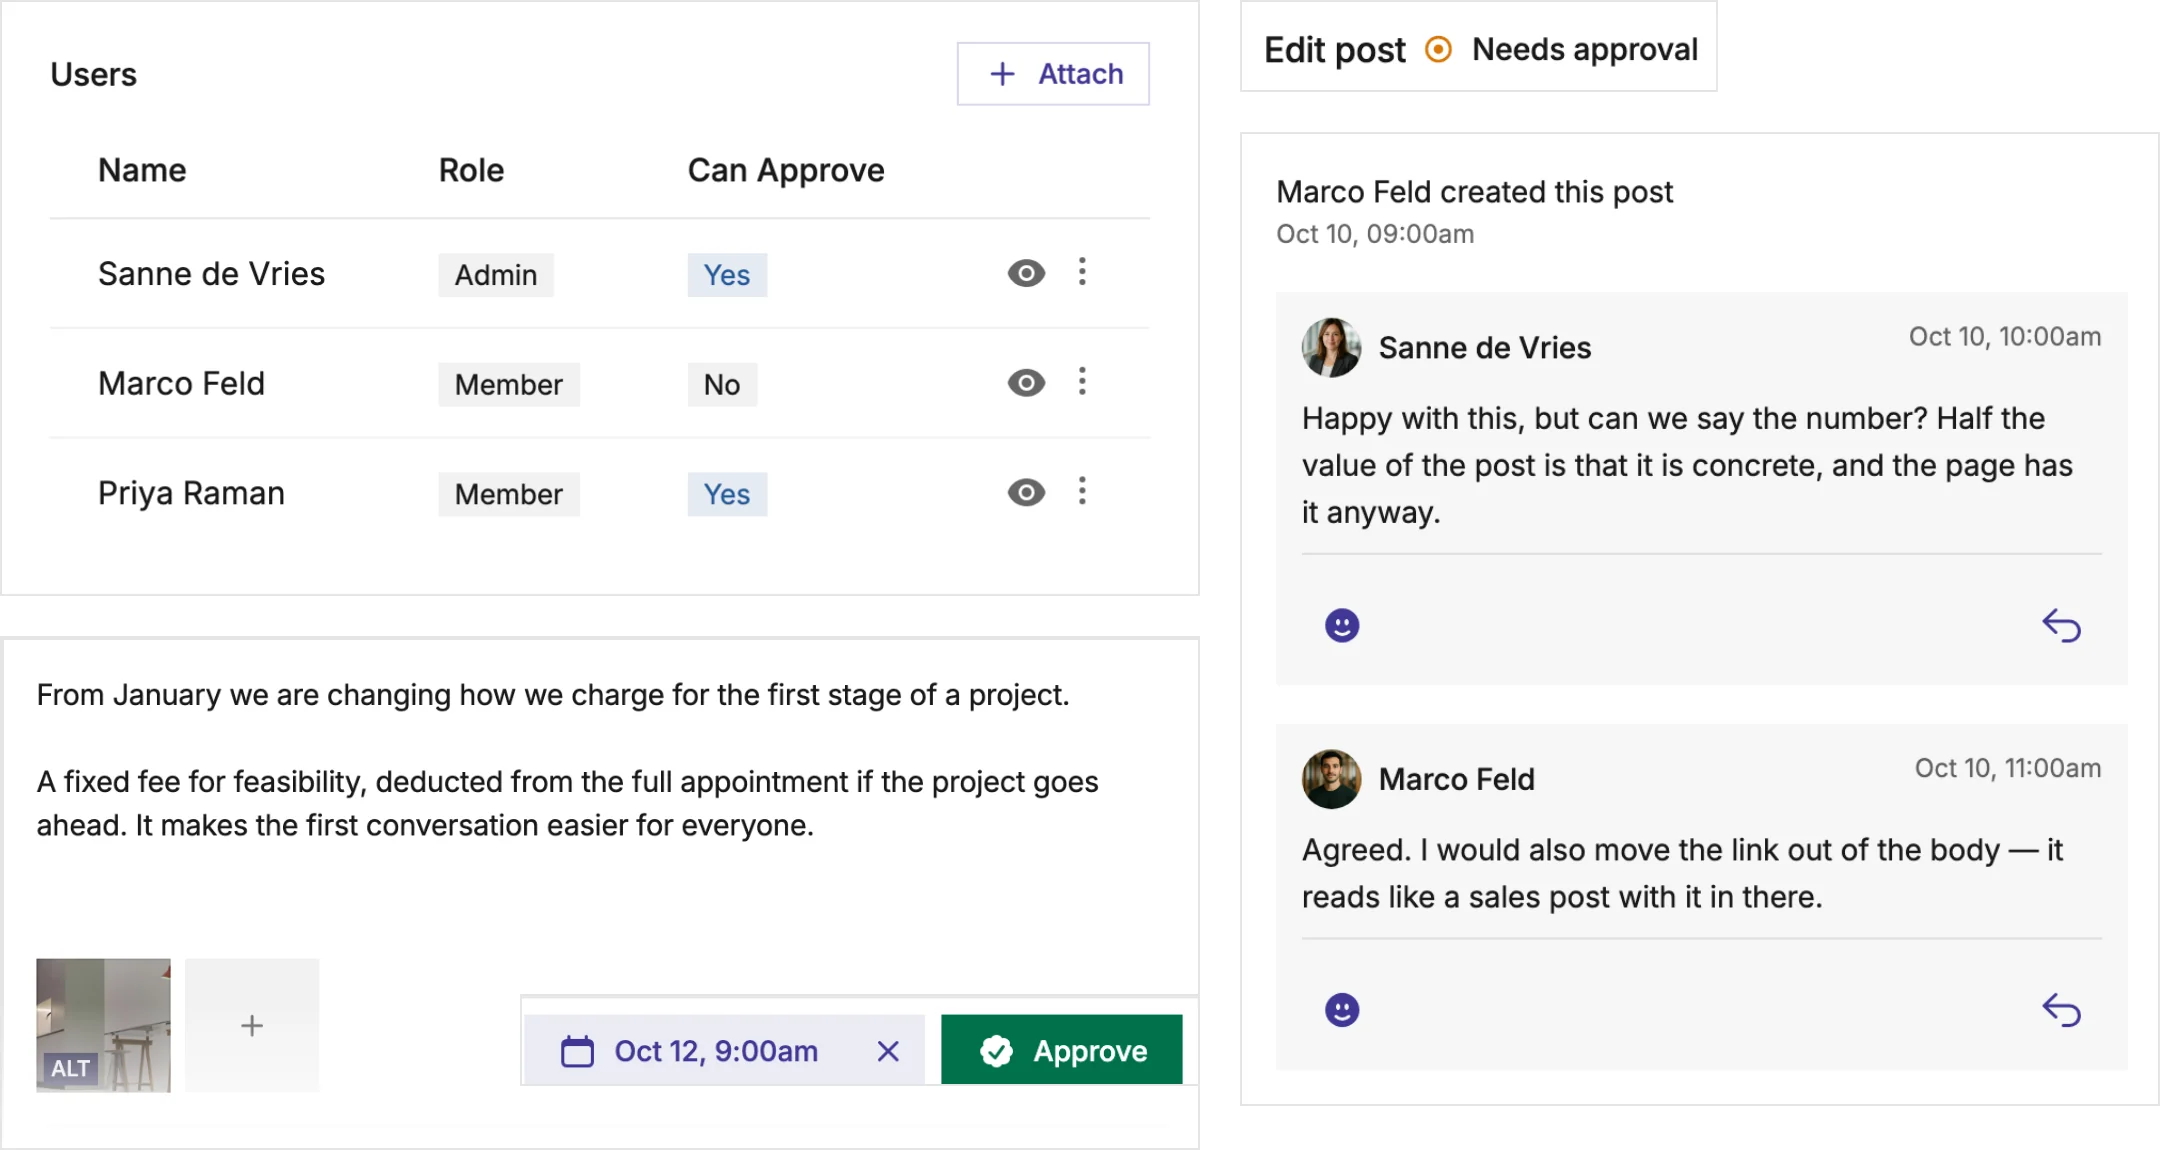Open the calendar icon in schedule chip
Screen dimensions: 2160x1150
[577, 1051]
